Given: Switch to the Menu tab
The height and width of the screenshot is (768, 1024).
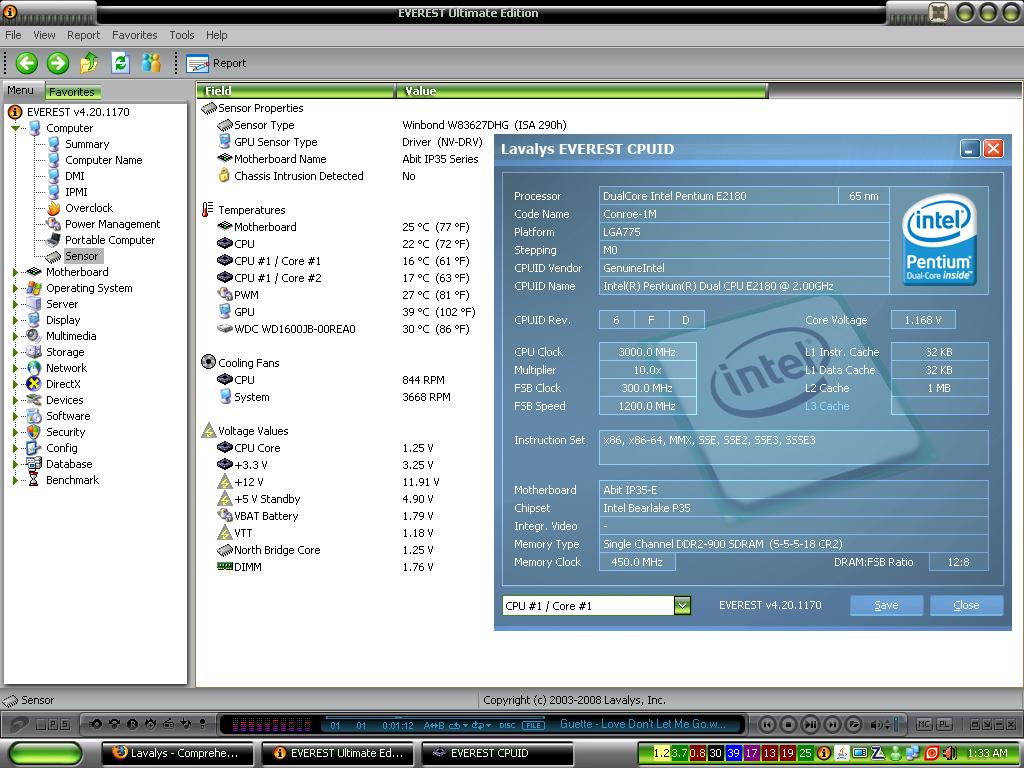Looking at the screenshot, I should coord(21,91).
